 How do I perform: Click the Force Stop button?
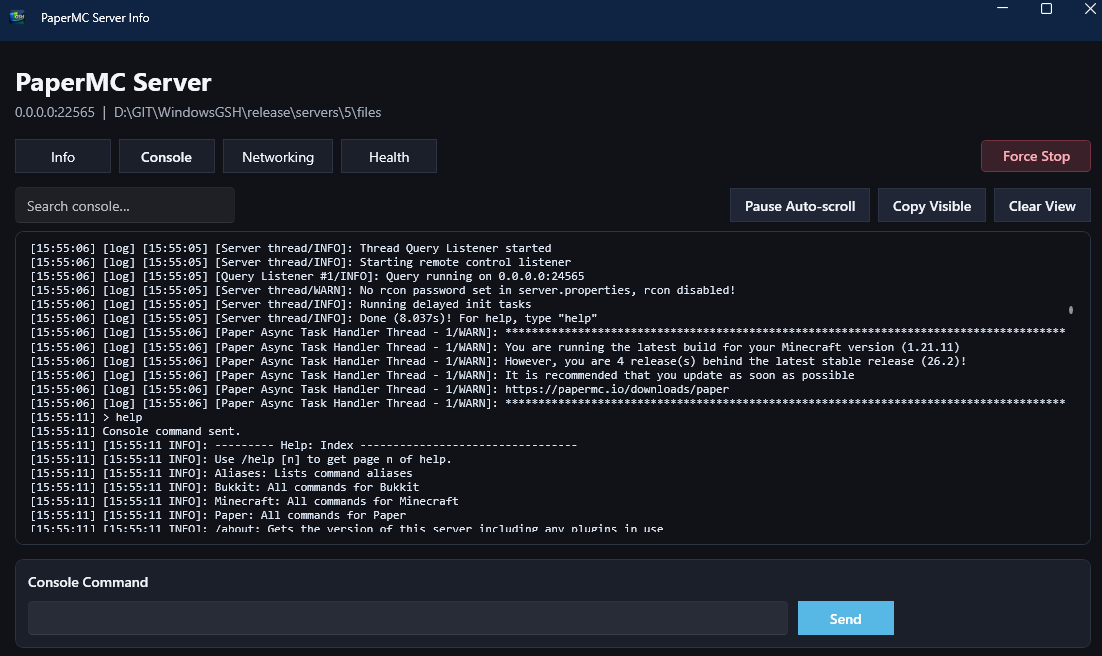[x=1036, y=156]
